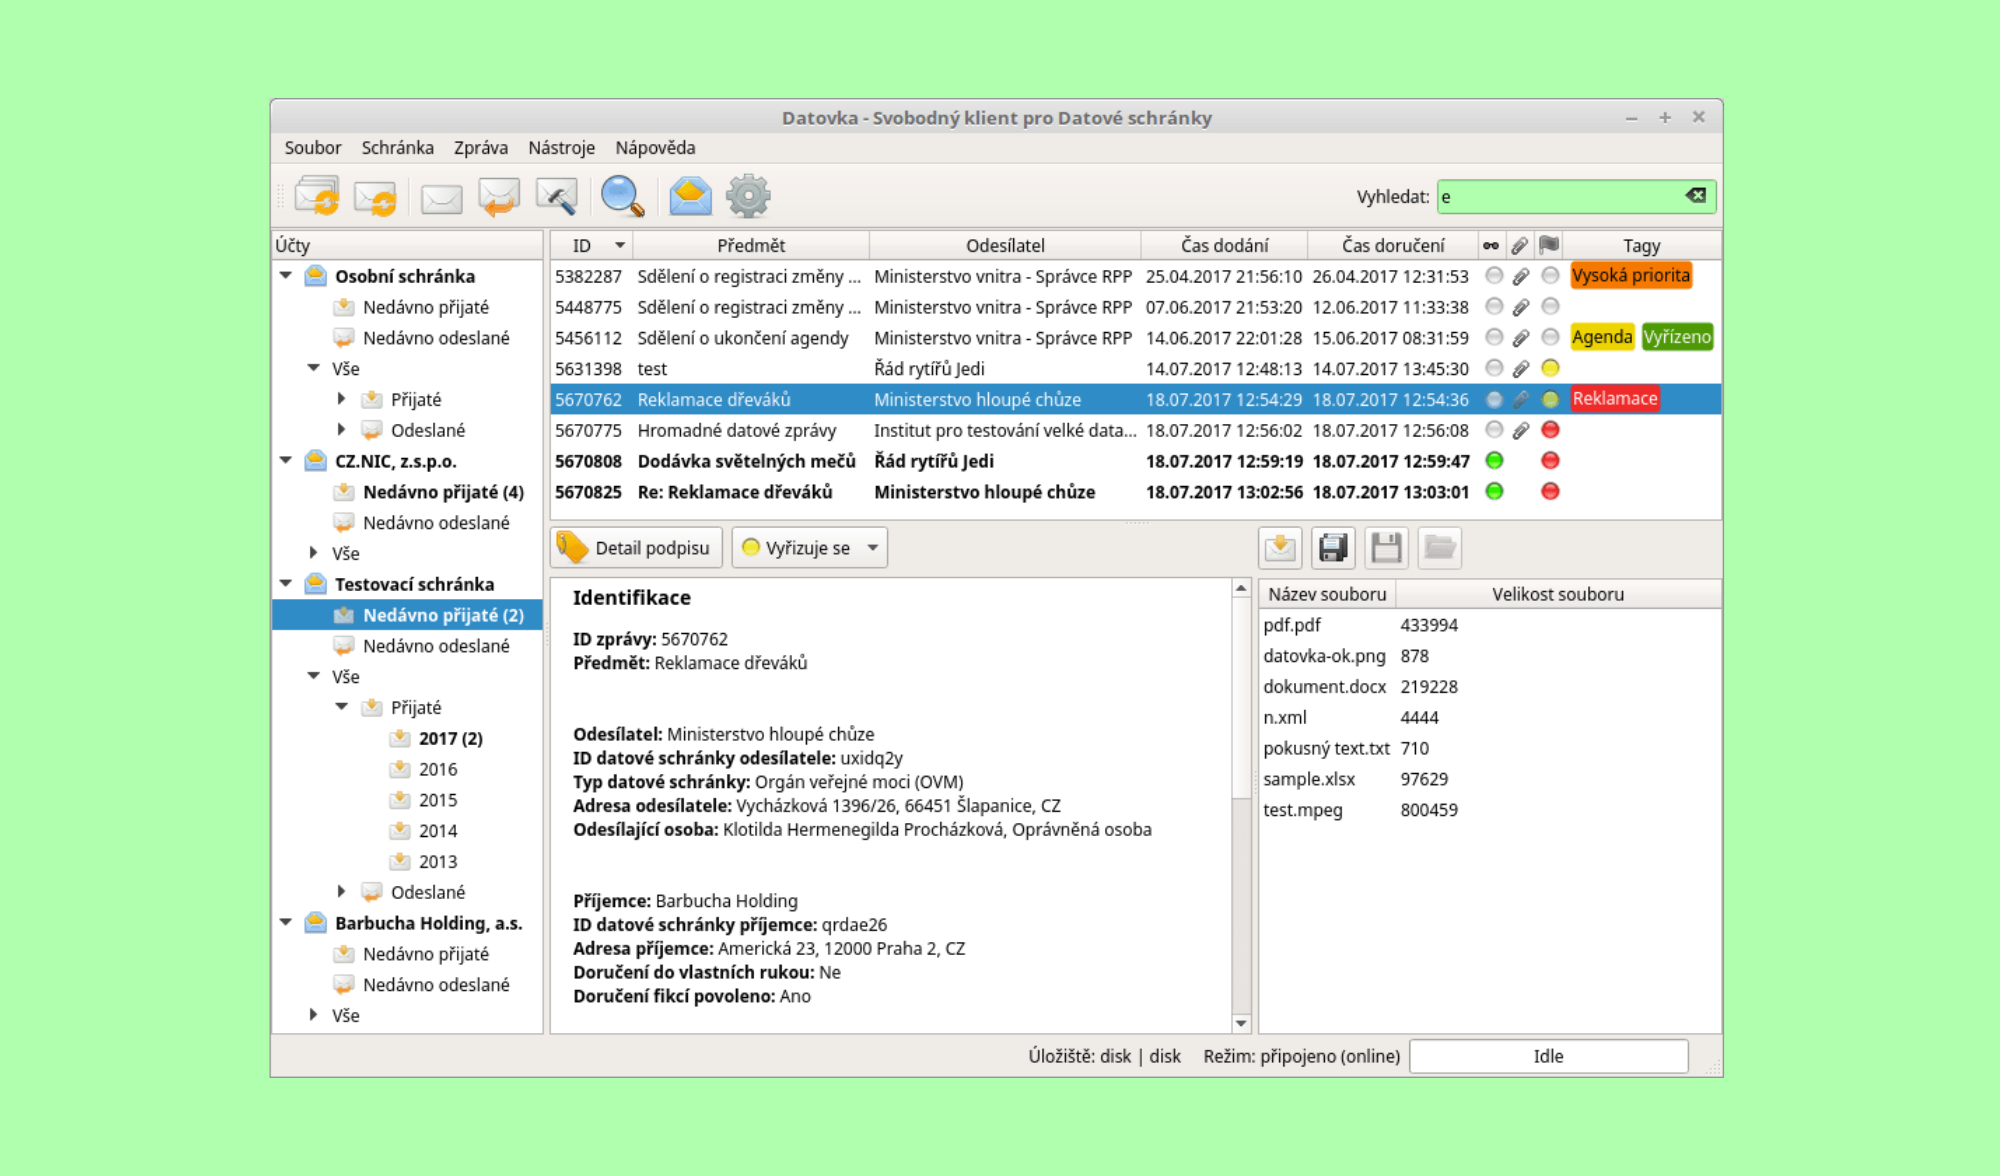The height and width of the screenshot is (1176, 2000).
Task: Open attachment folder icon
Action: click(x=1439, y=547)
